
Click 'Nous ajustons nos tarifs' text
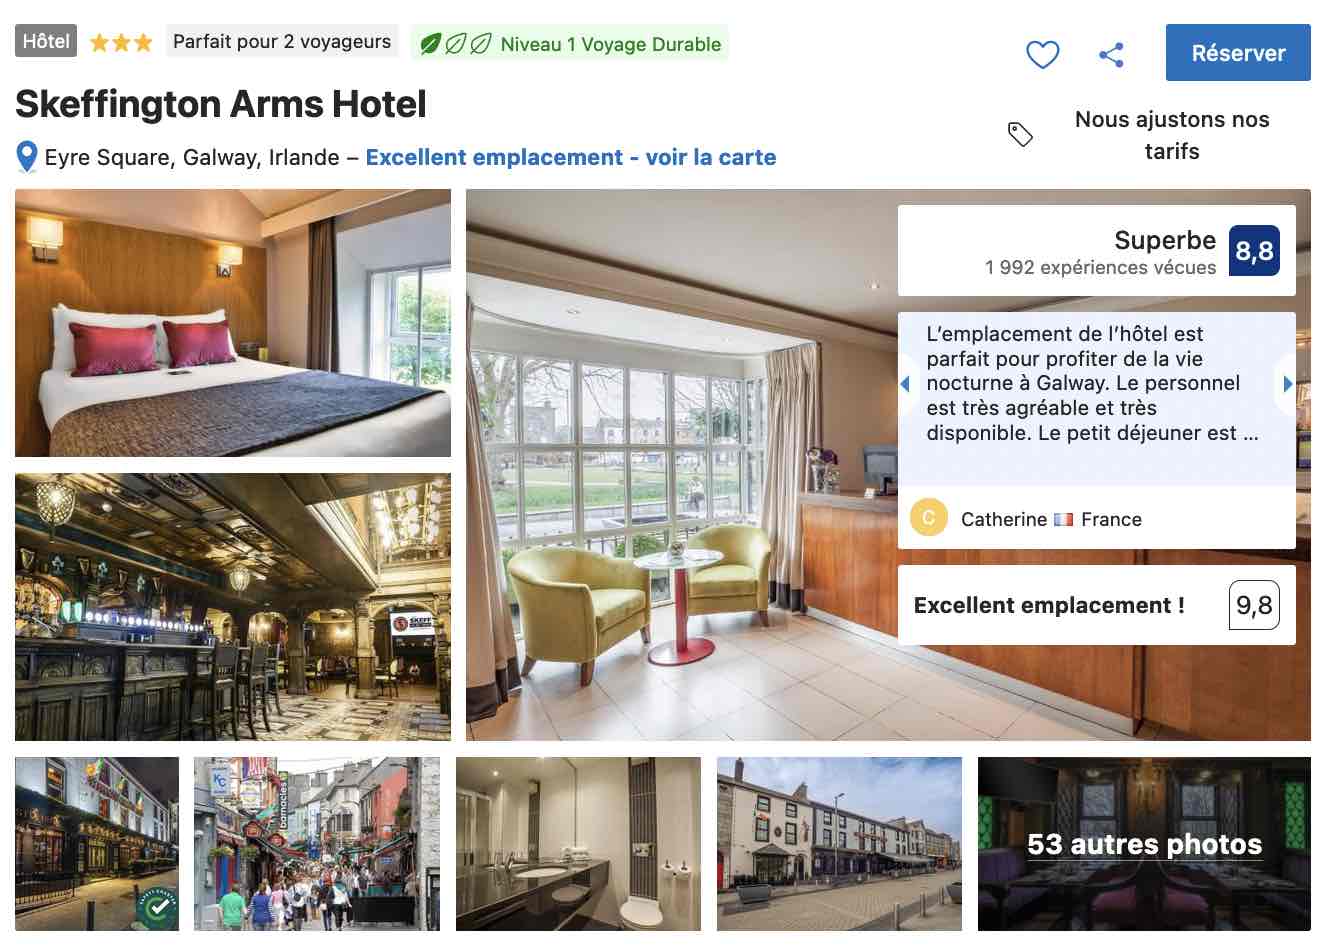pos(1172,135)
